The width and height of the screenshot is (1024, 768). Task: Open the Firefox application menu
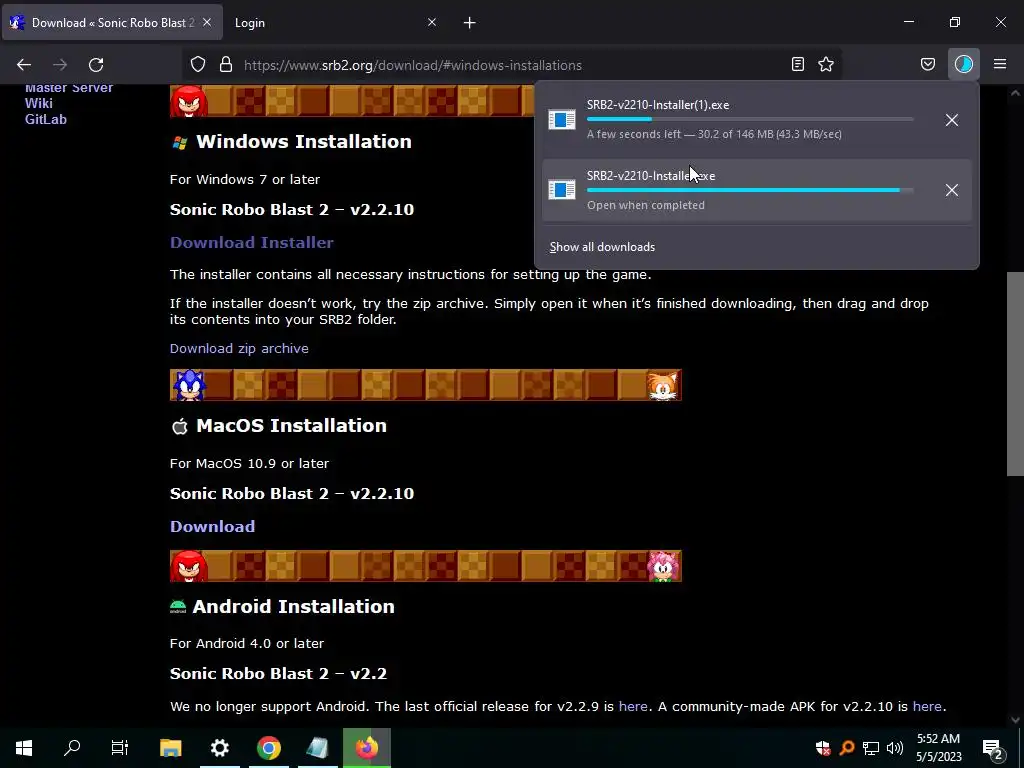pos(1000,64)
